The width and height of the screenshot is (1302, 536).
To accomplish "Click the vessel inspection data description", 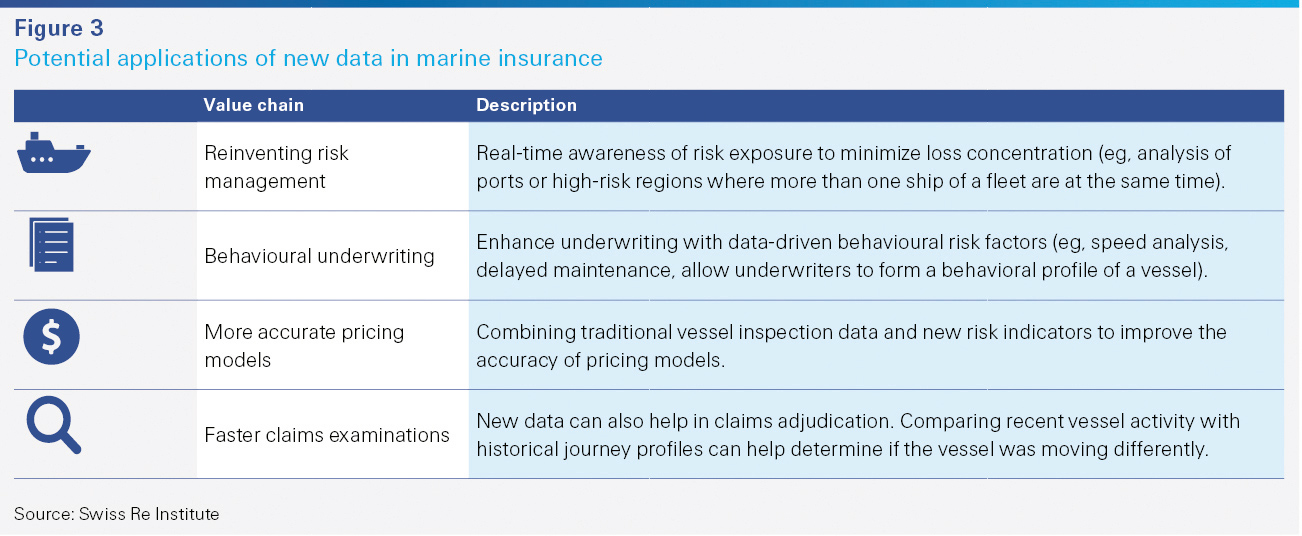I will (x=851, y=345).
